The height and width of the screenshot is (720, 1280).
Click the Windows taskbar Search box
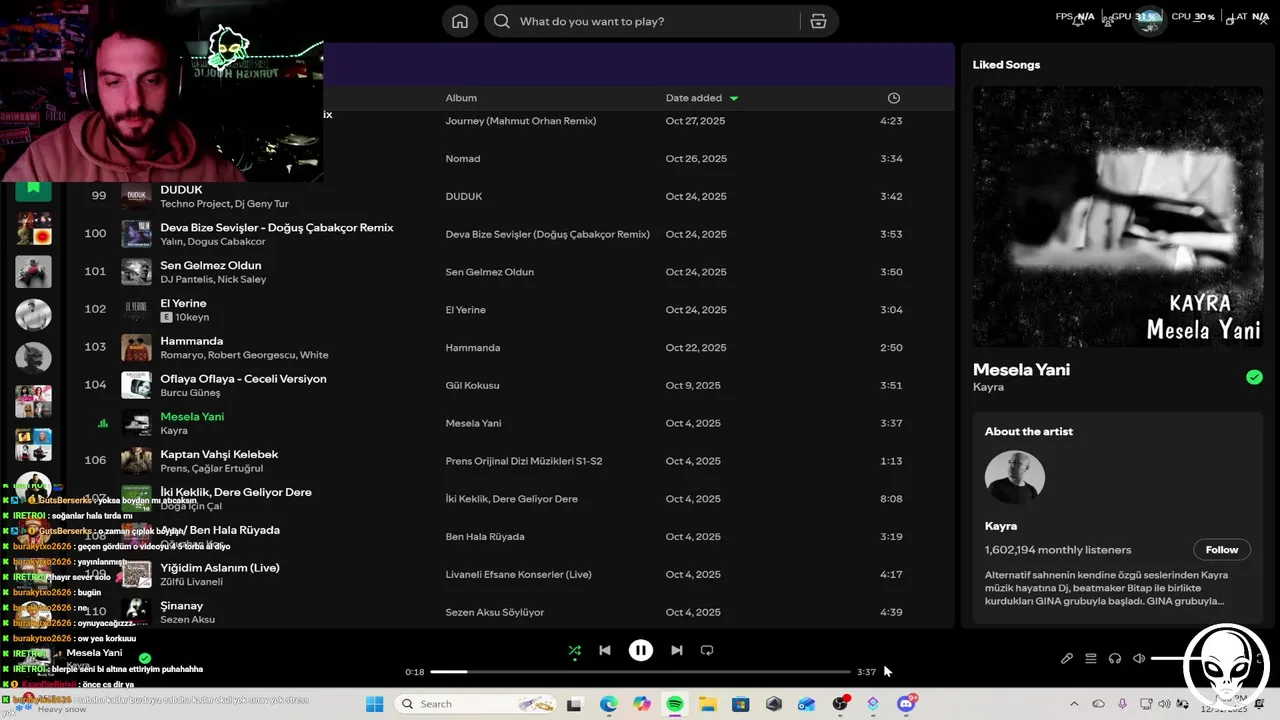474,704
